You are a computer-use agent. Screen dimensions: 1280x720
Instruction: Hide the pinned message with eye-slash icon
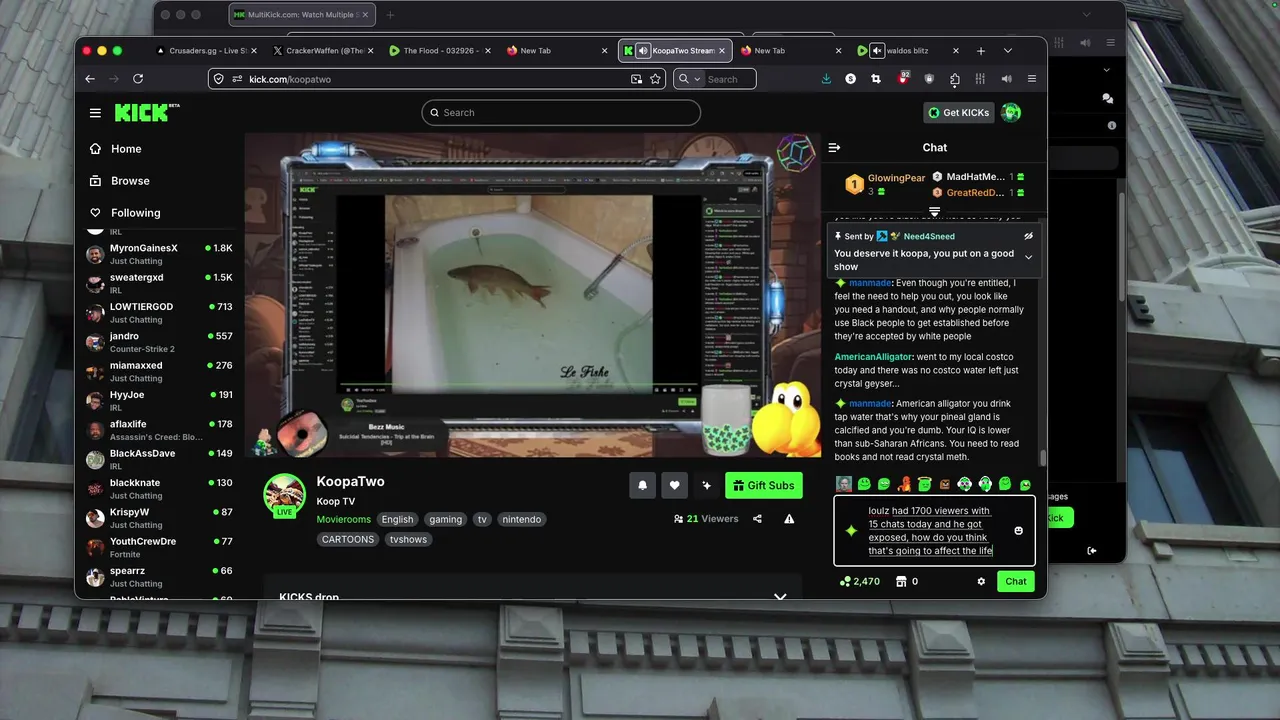coord(1028,236)
